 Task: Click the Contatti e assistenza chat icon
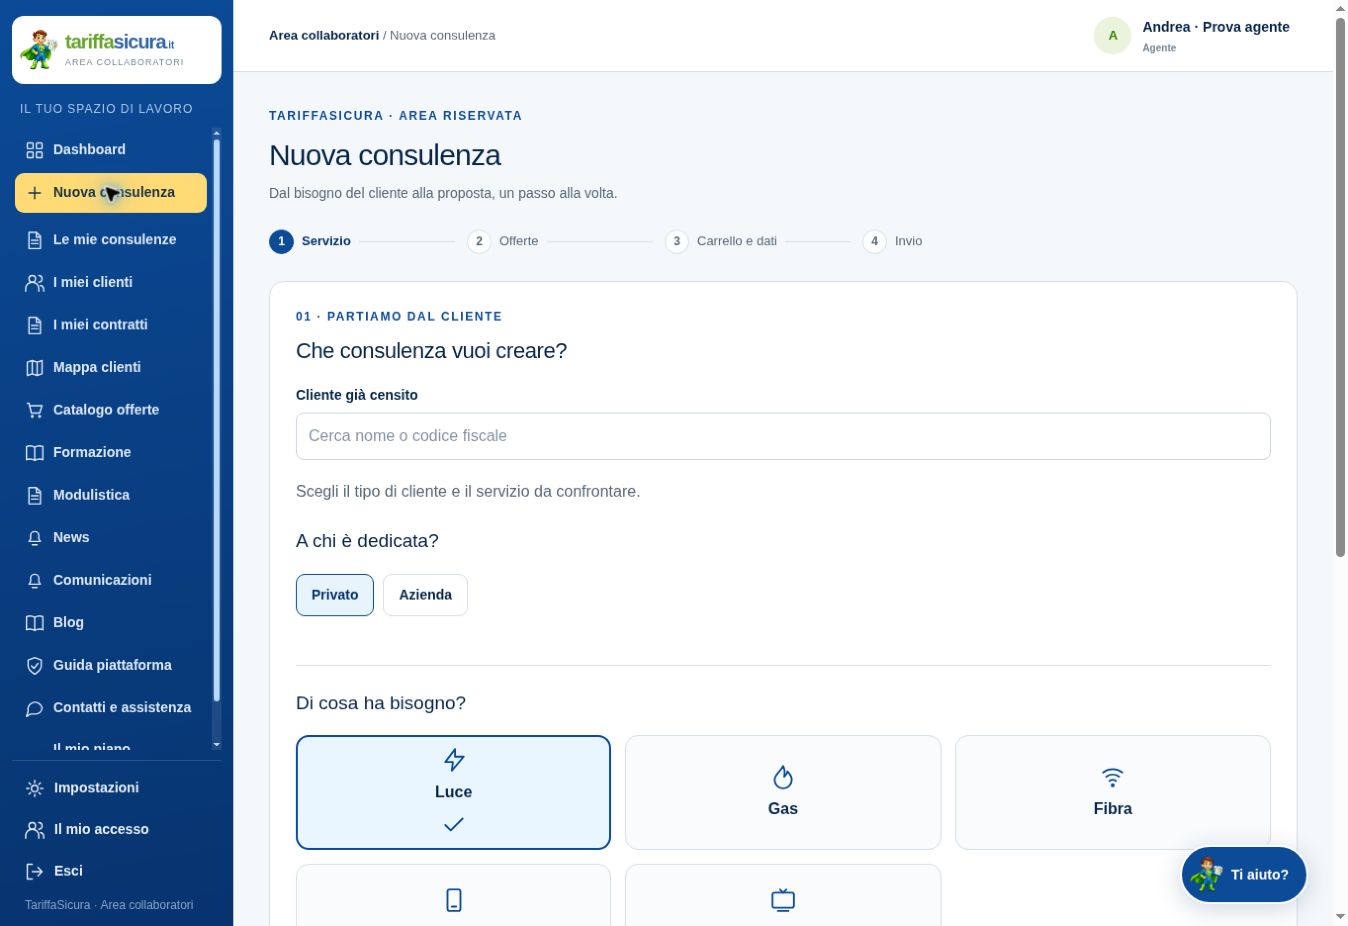pyautogui.click(x=35, y=708)
